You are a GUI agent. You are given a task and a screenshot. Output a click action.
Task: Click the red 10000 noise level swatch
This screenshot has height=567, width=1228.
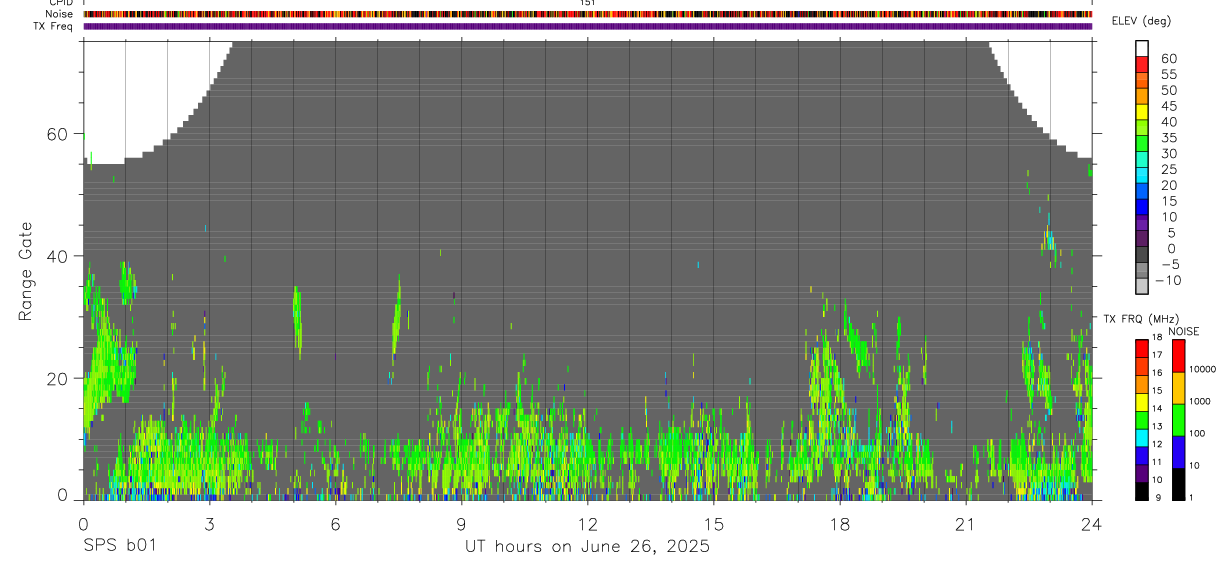pyautogui.click(x=1179, y=356)
